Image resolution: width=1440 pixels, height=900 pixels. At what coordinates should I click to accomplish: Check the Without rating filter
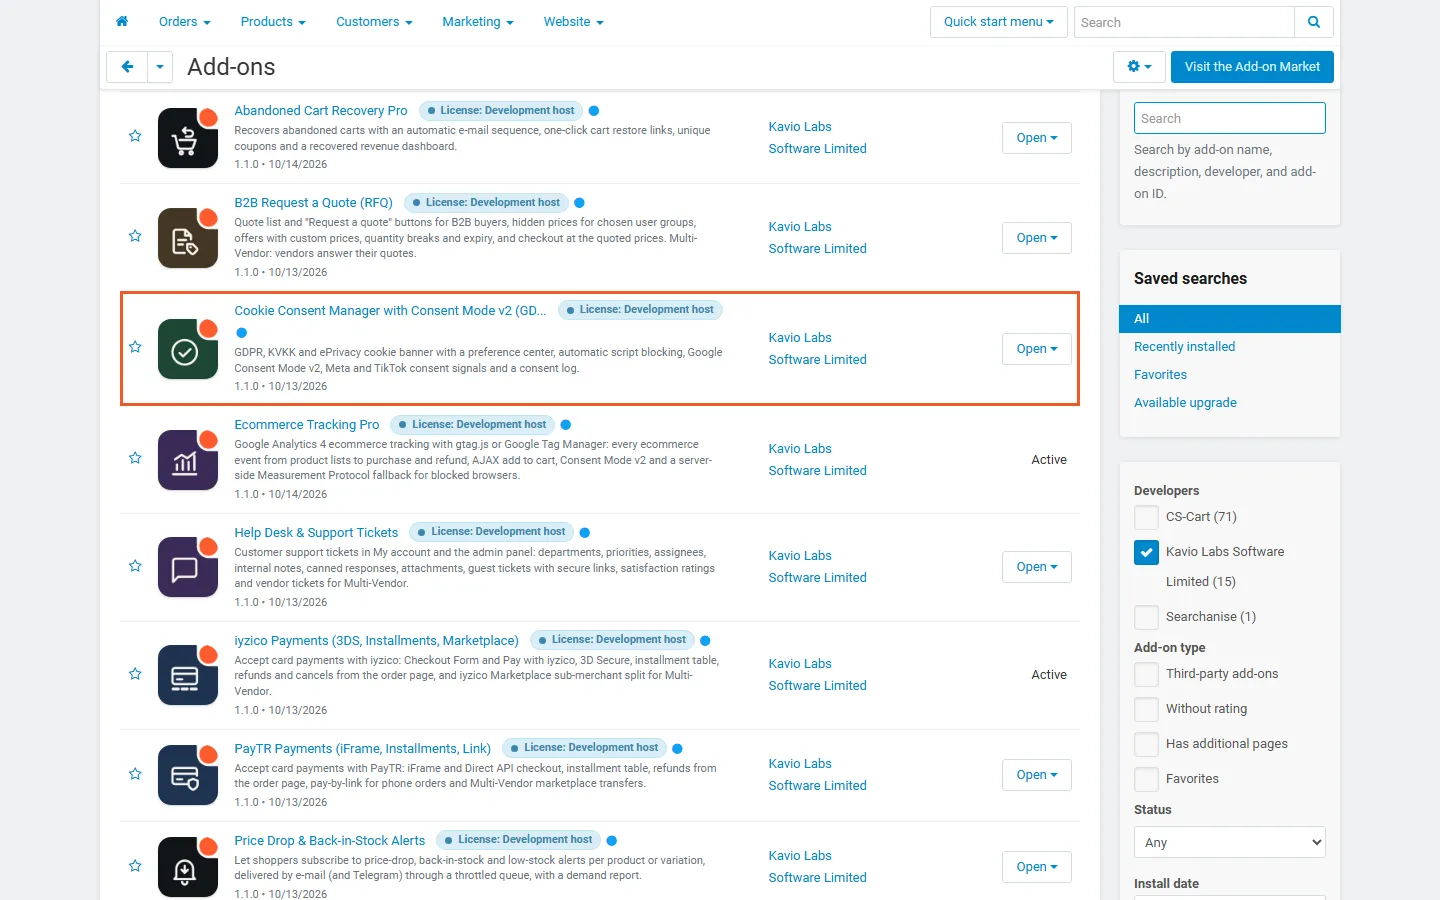point(1146,709)
